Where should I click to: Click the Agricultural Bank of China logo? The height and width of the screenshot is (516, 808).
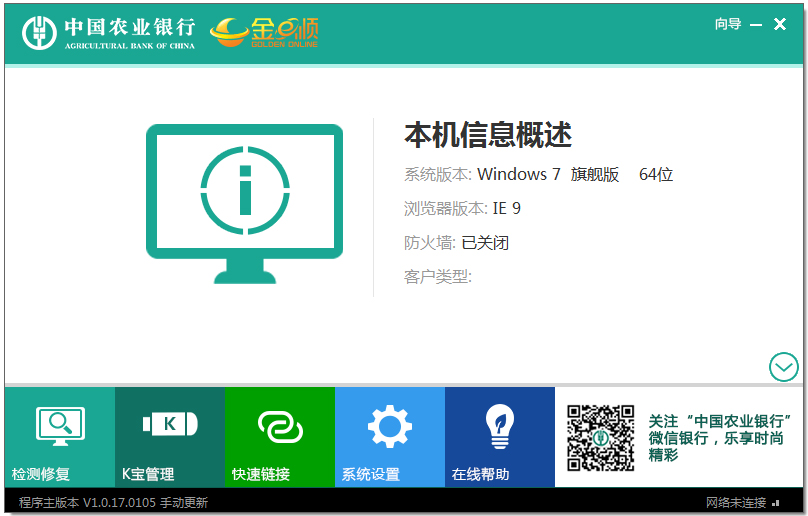[x=110, y=32]
